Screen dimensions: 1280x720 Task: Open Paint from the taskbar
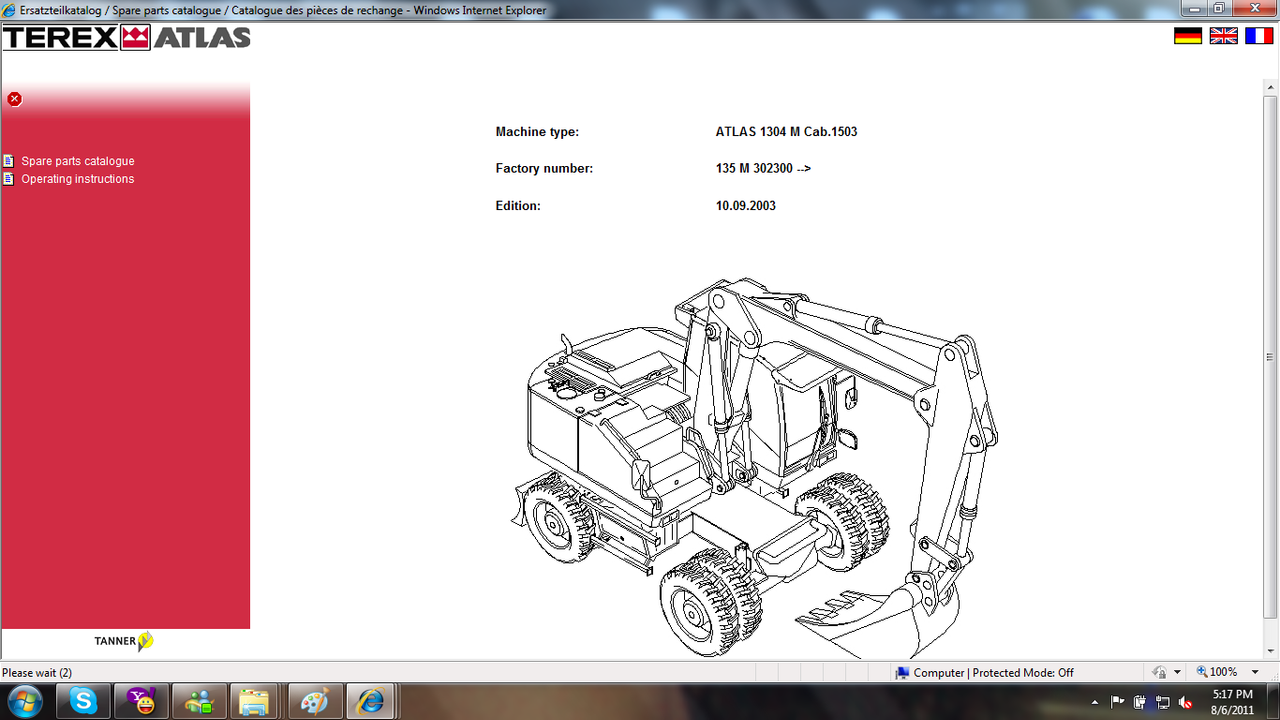(315, 701)
